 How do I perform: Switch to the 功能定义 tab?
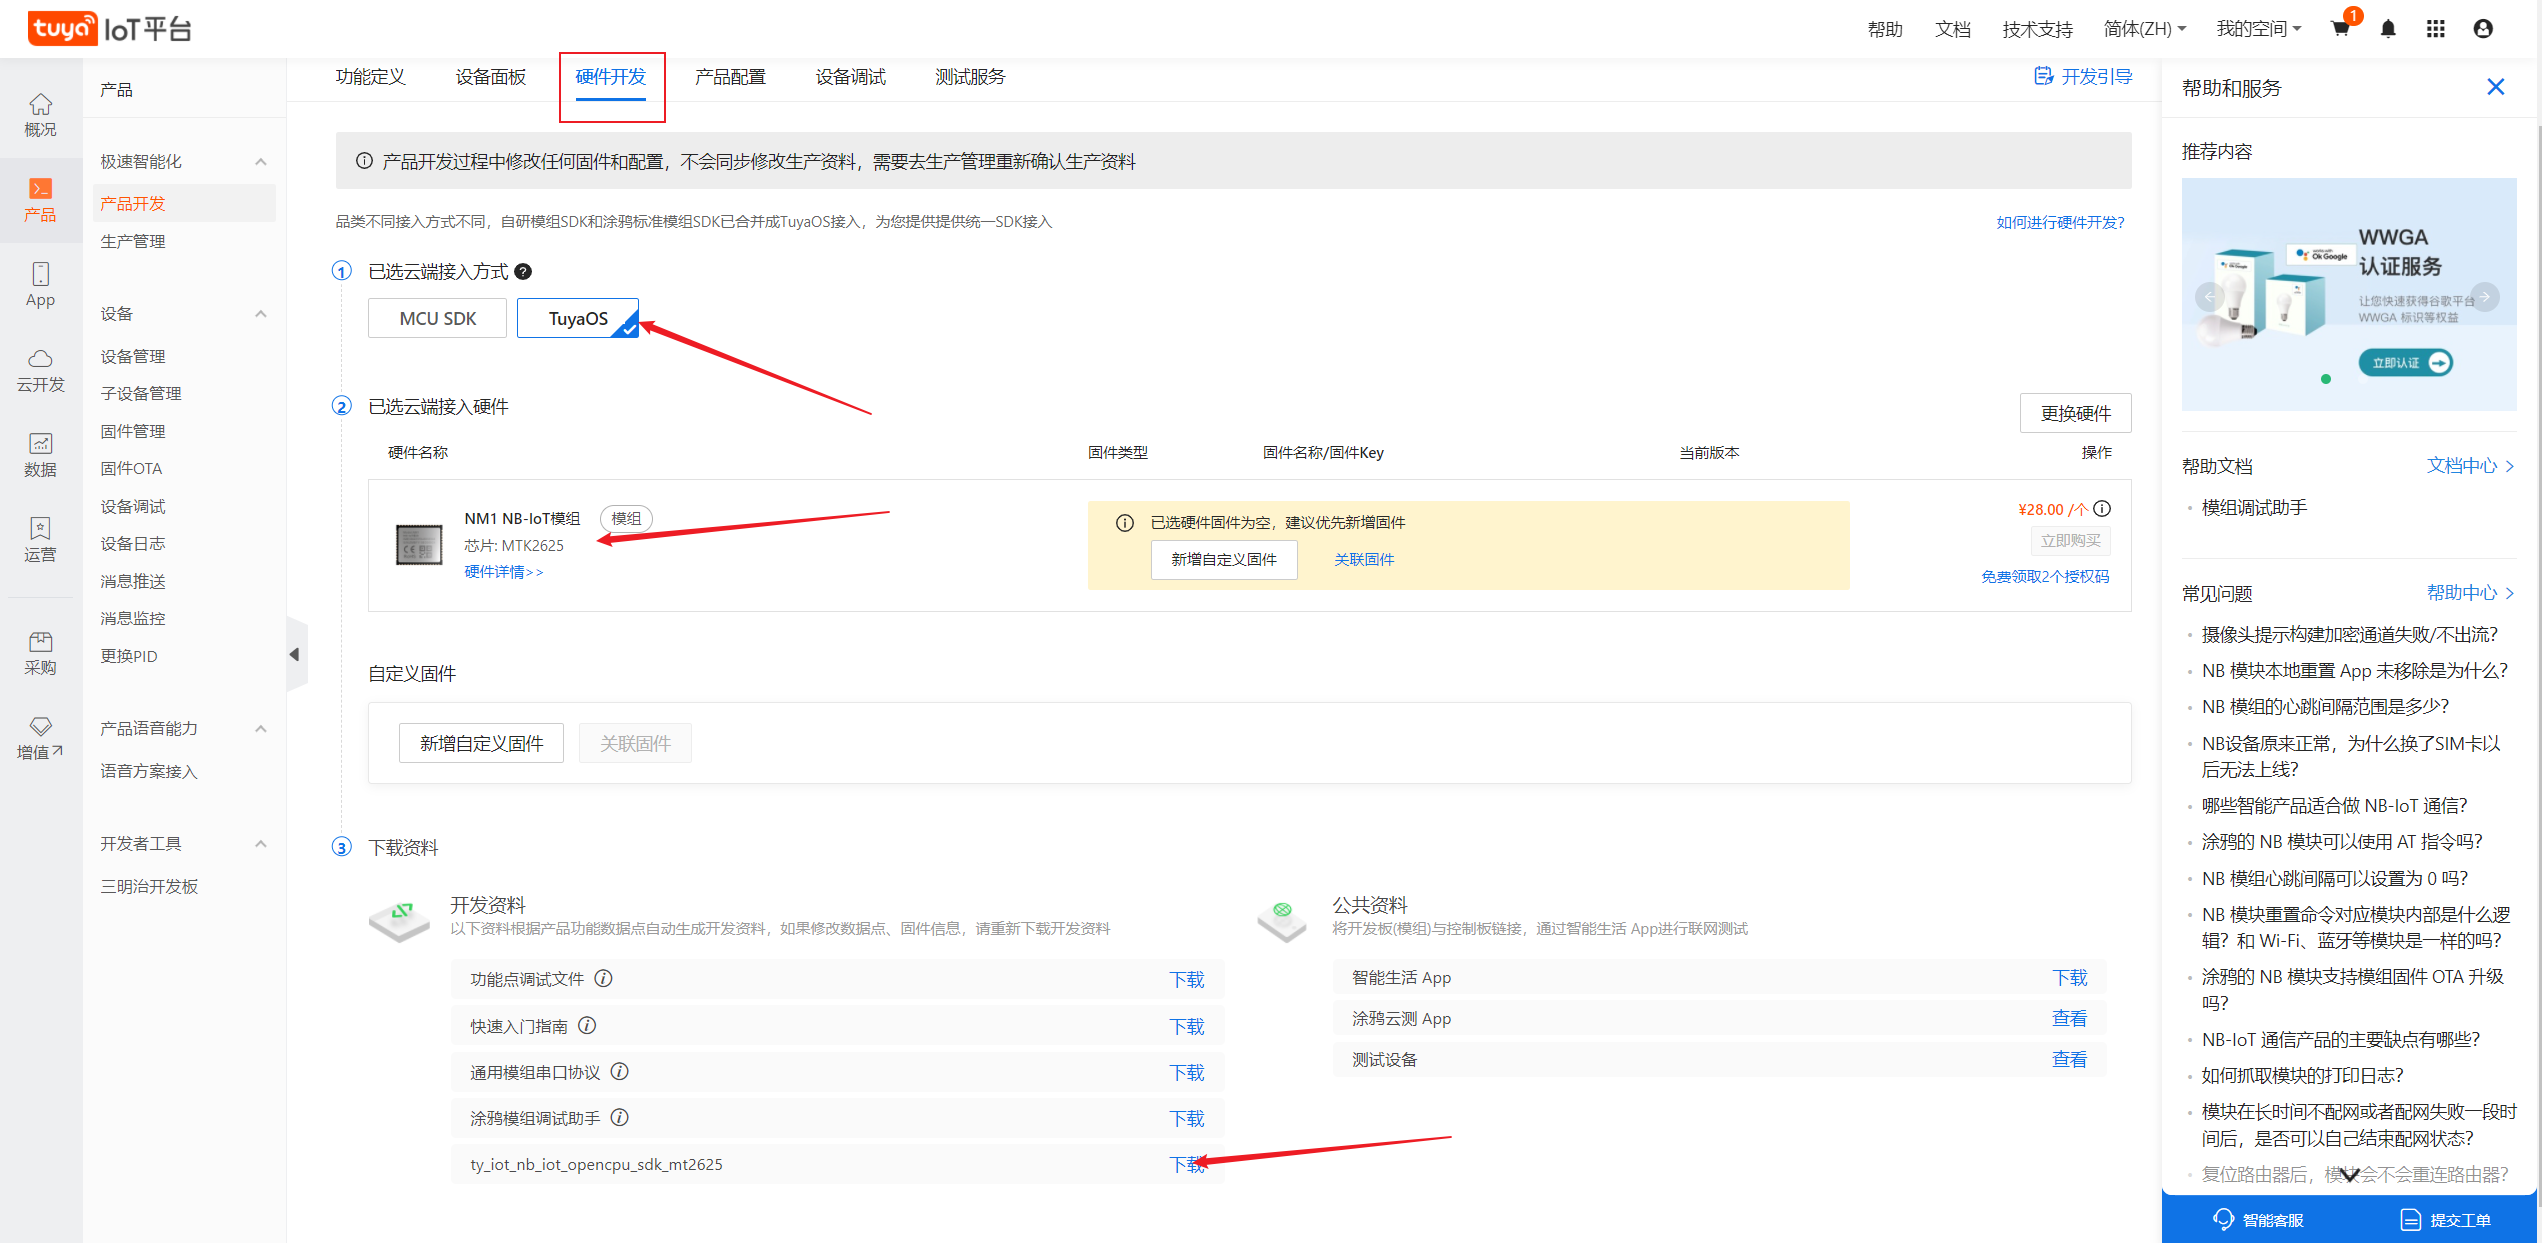[370, 77]
